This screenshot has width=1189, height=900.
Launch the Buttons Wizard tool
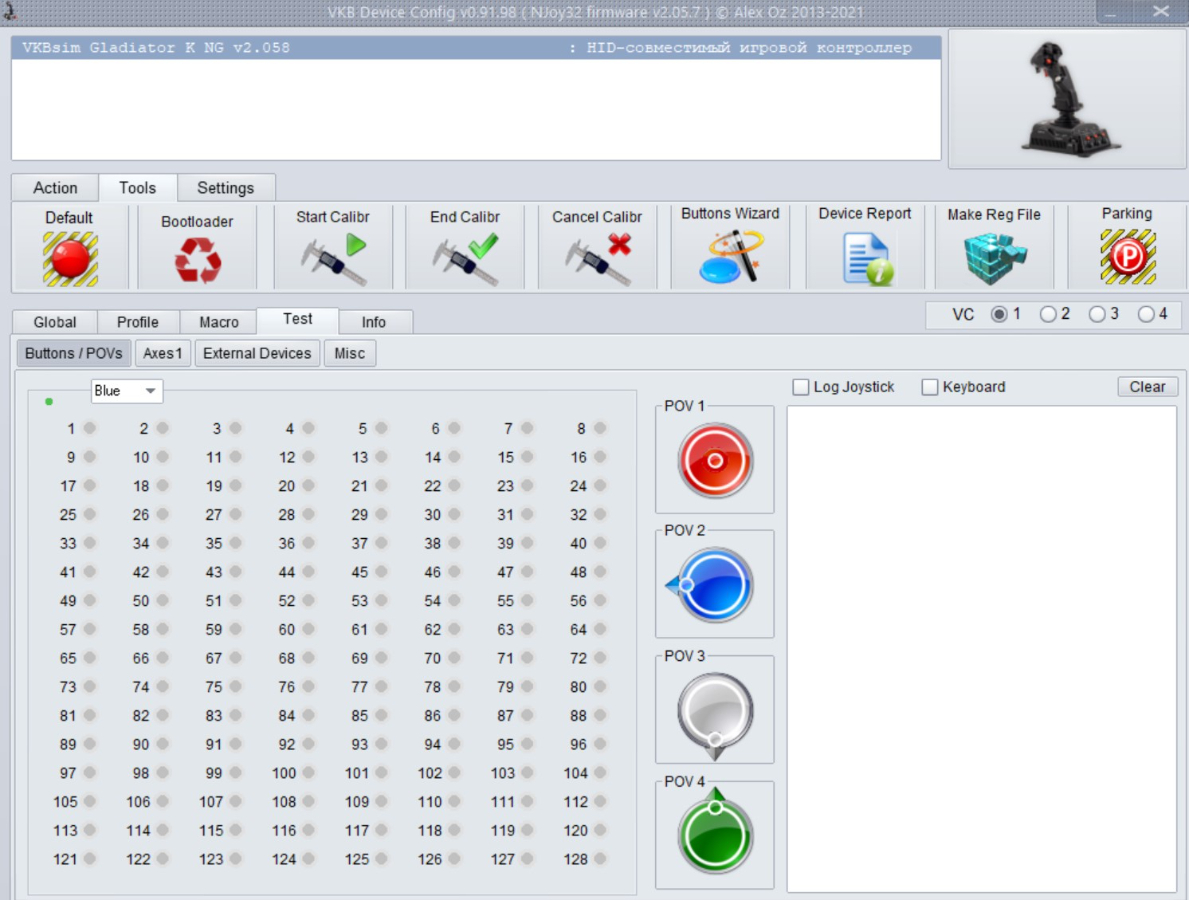(730, 257)
